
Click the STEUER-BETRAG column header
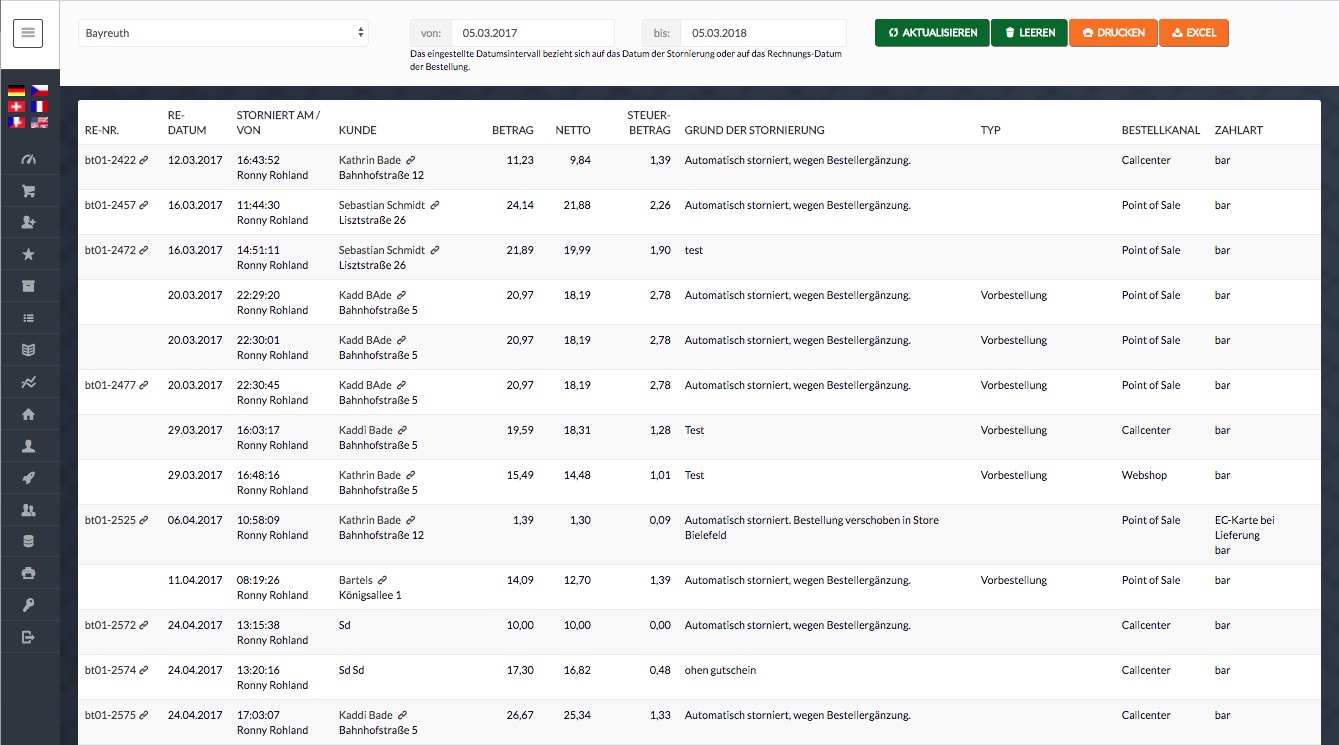(x=648, y=122)
